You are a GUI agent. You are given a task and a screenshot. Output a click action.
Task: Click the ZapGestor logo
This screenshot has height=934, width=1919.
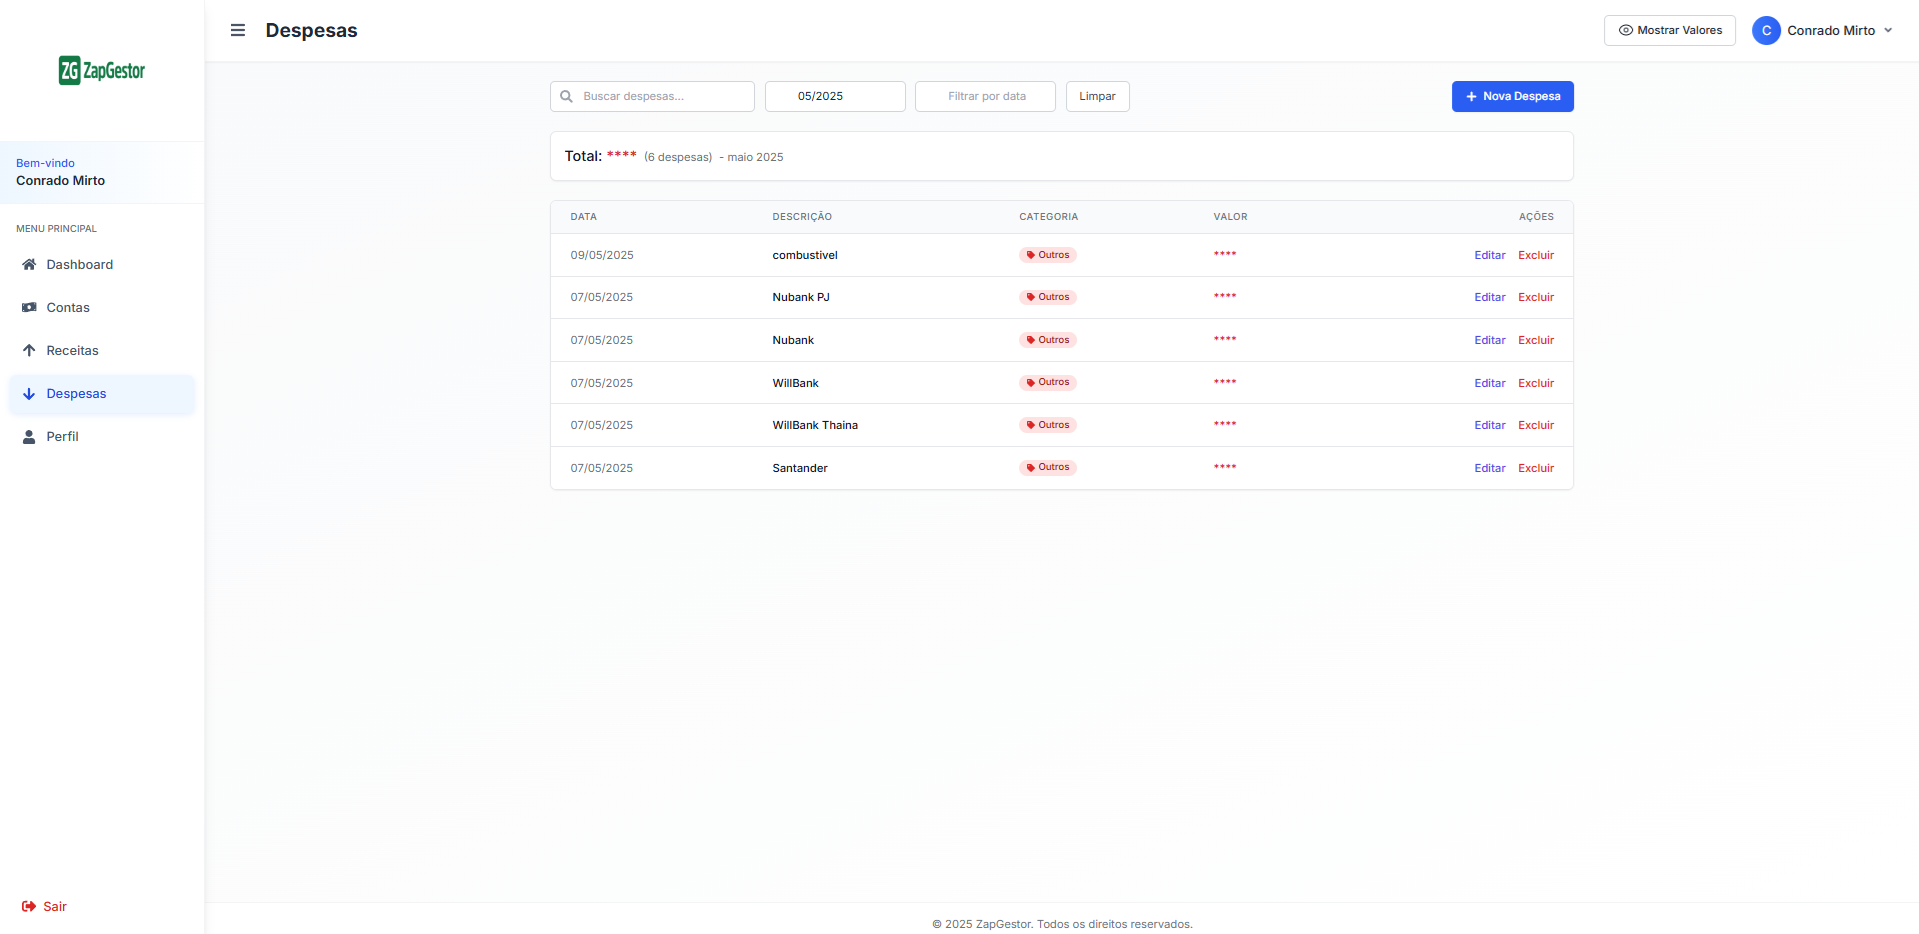101,70
